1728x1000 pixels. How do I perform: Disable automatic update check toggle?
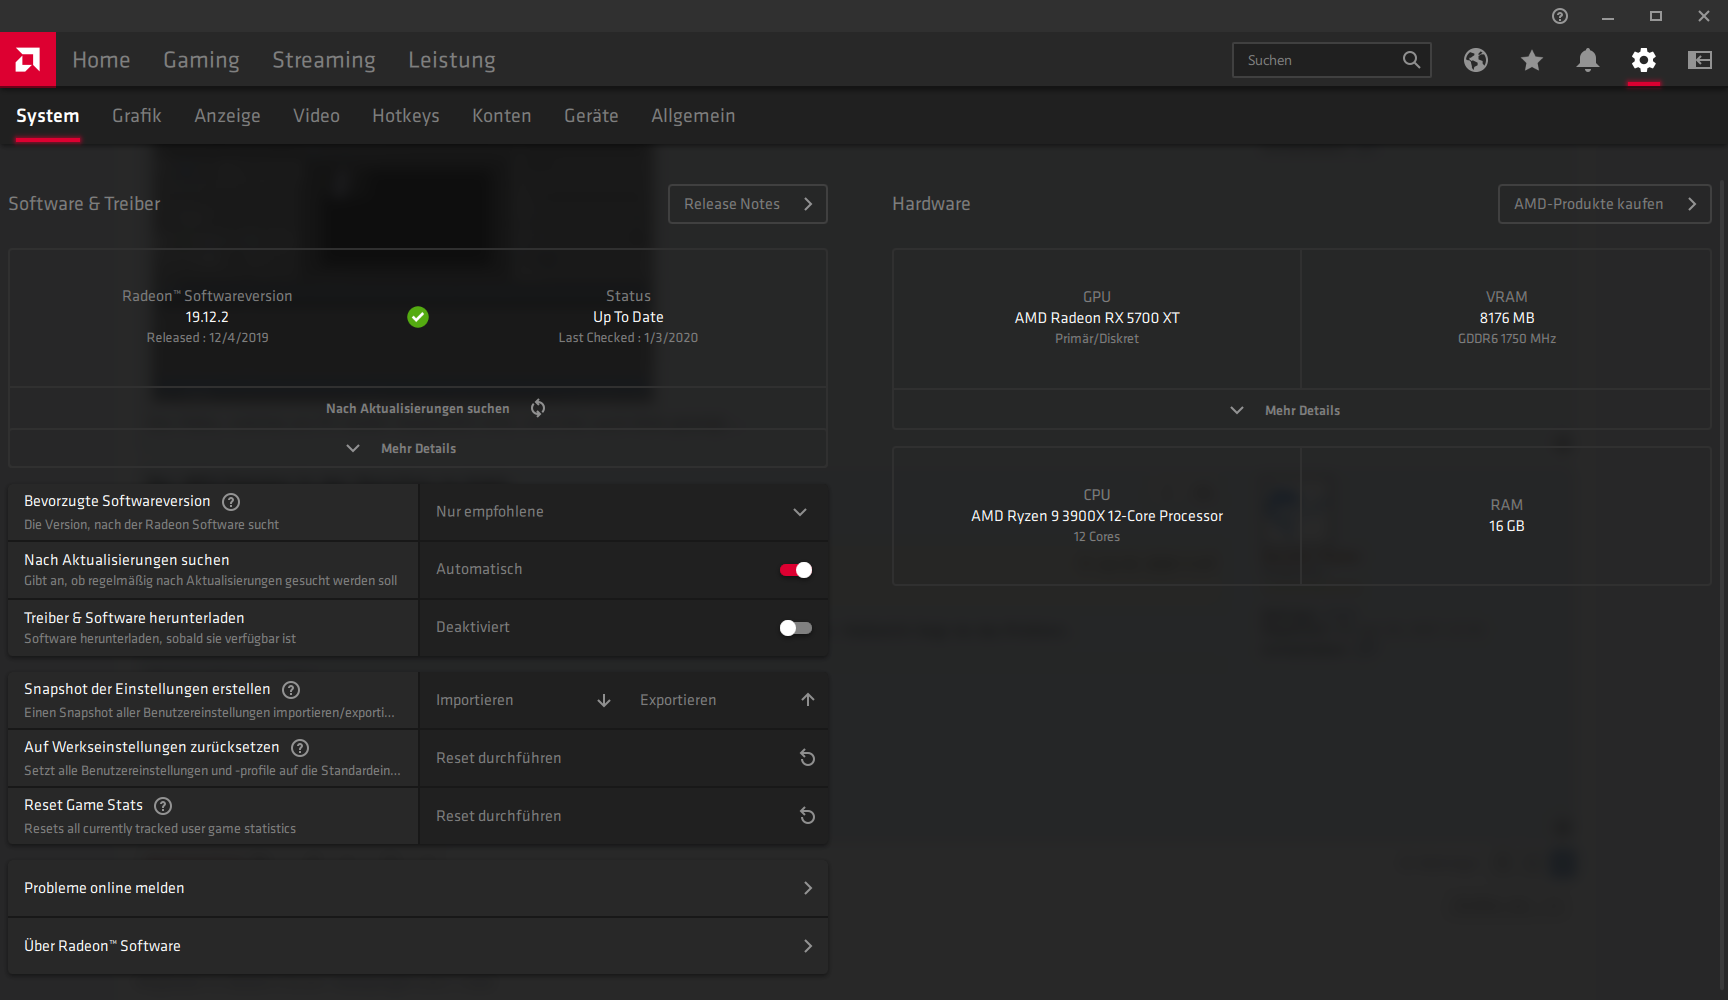795,570
